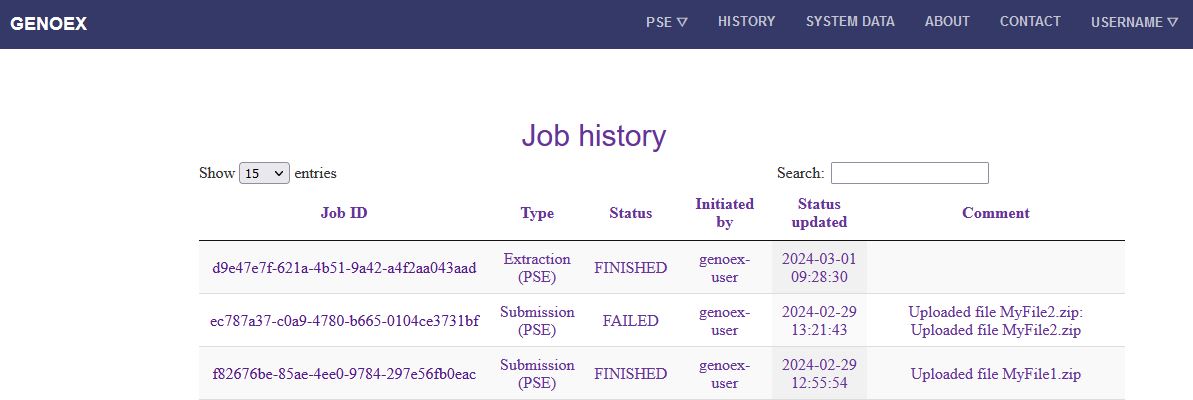This screenshot has height=400, width=1193.
Task: Open the Show entries dropdown
Action: (265, 173)
